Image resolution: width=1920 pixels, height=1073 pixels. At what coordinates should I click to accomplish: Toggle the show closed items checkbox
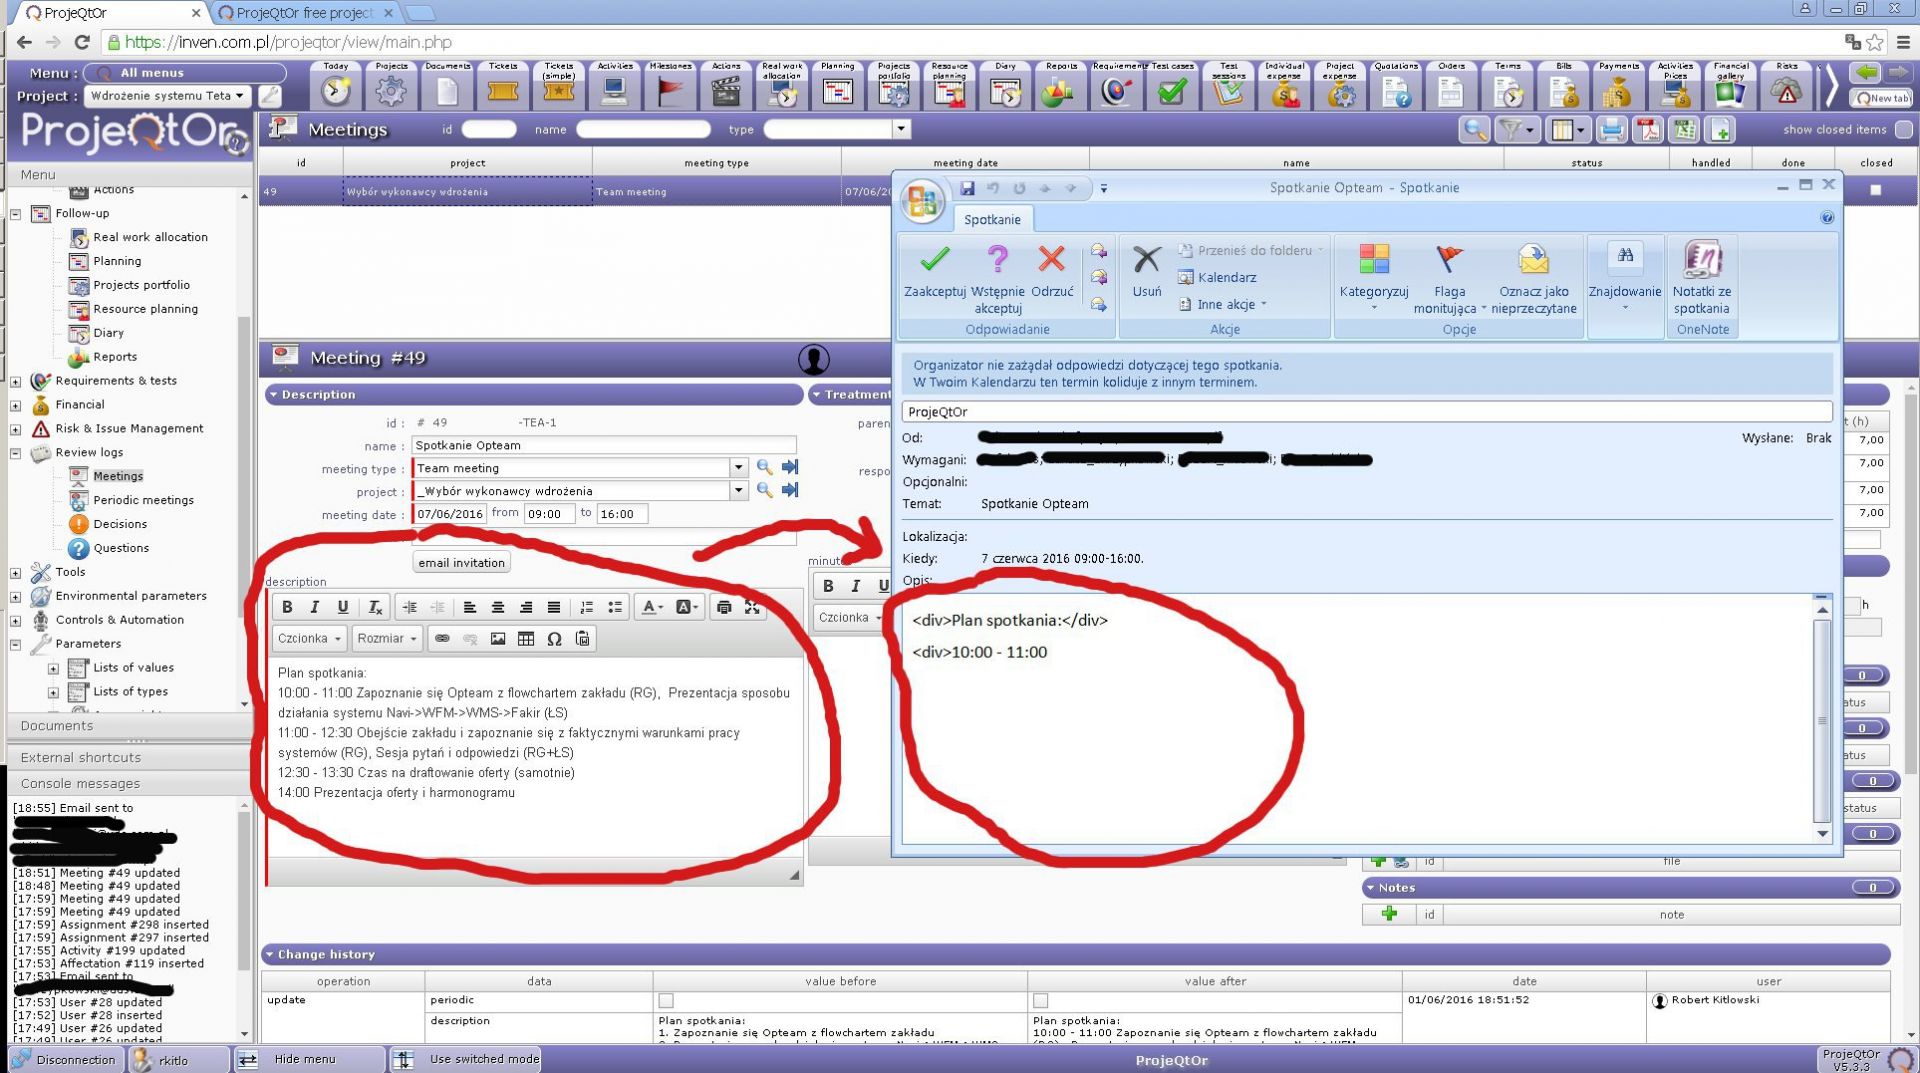click(x=1904, y=130)
